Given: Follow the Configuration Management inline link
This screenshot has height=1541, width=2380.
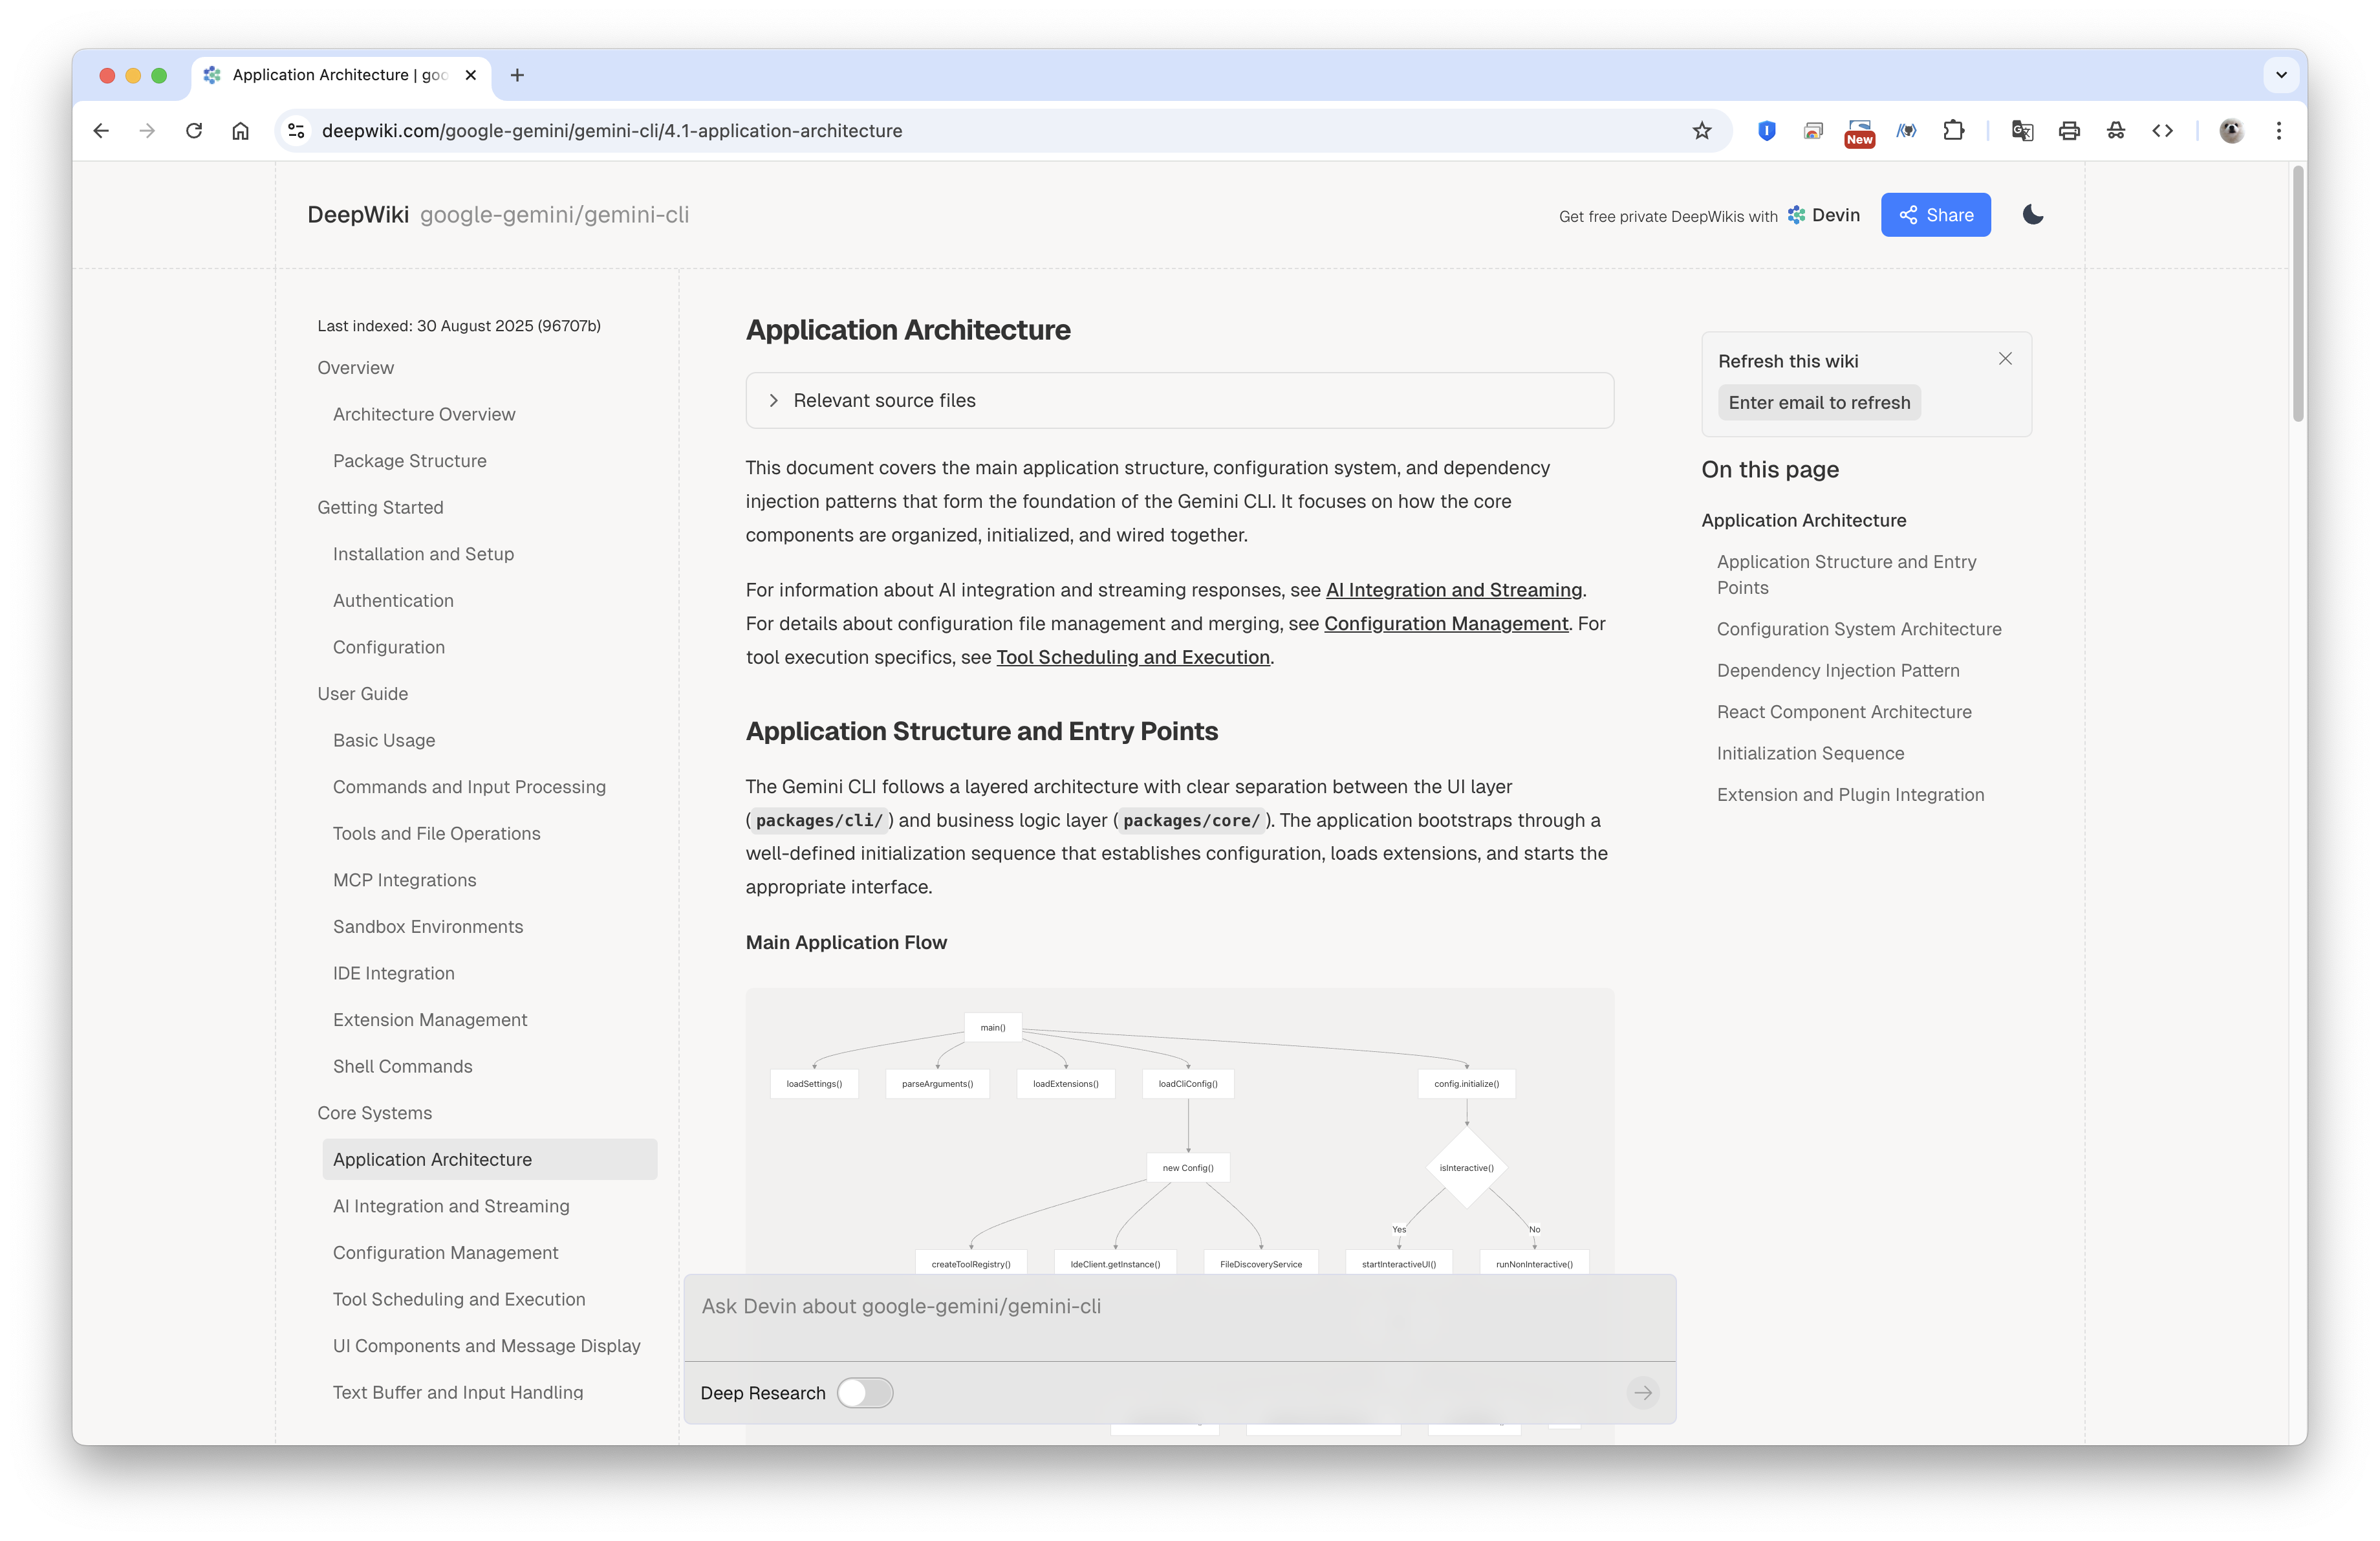Looking at the screenshot, I should [x=1446, y=624].
